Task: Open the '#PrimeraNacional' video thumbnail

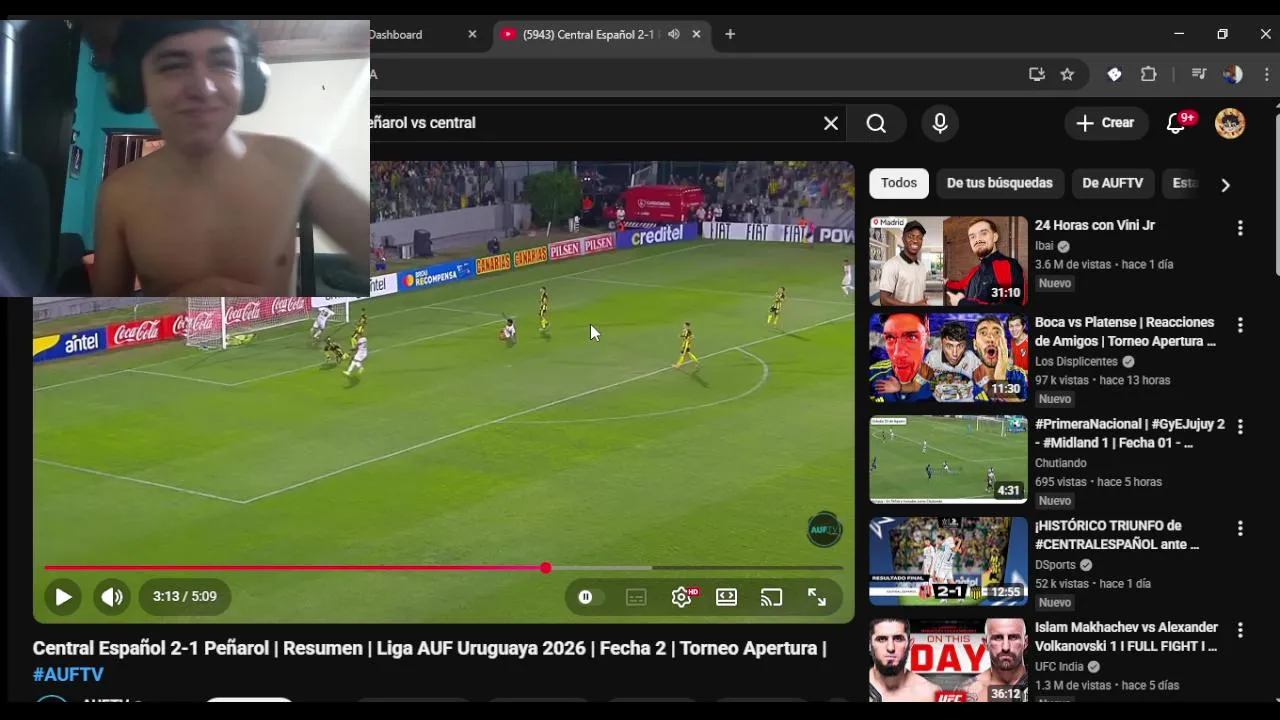Action: pos(948,460)
